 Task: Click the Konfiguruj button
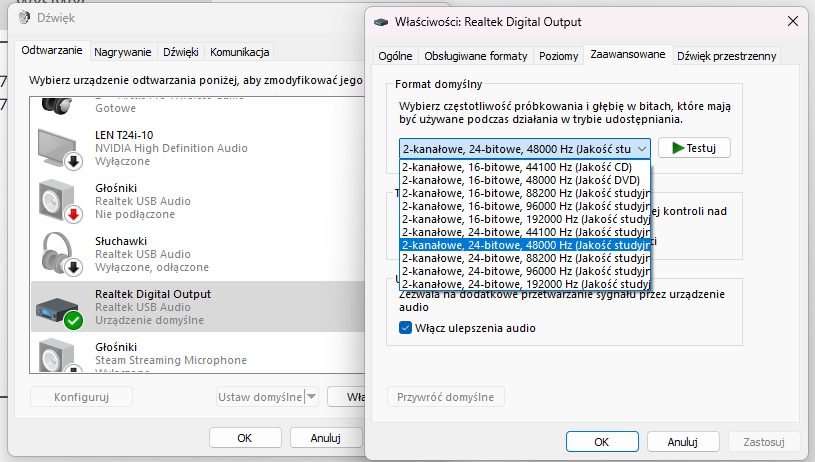82,397
